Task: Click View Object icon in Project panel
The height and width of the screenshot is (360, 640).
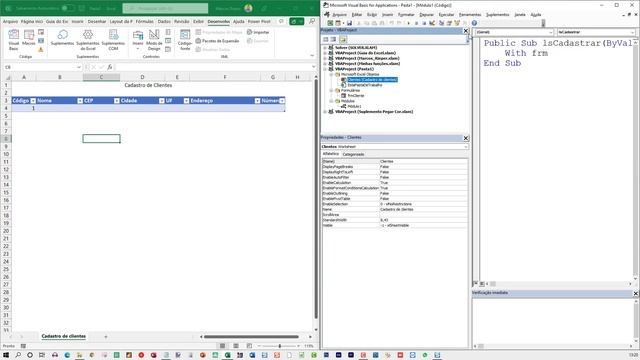Action: [x=333, y=40]
